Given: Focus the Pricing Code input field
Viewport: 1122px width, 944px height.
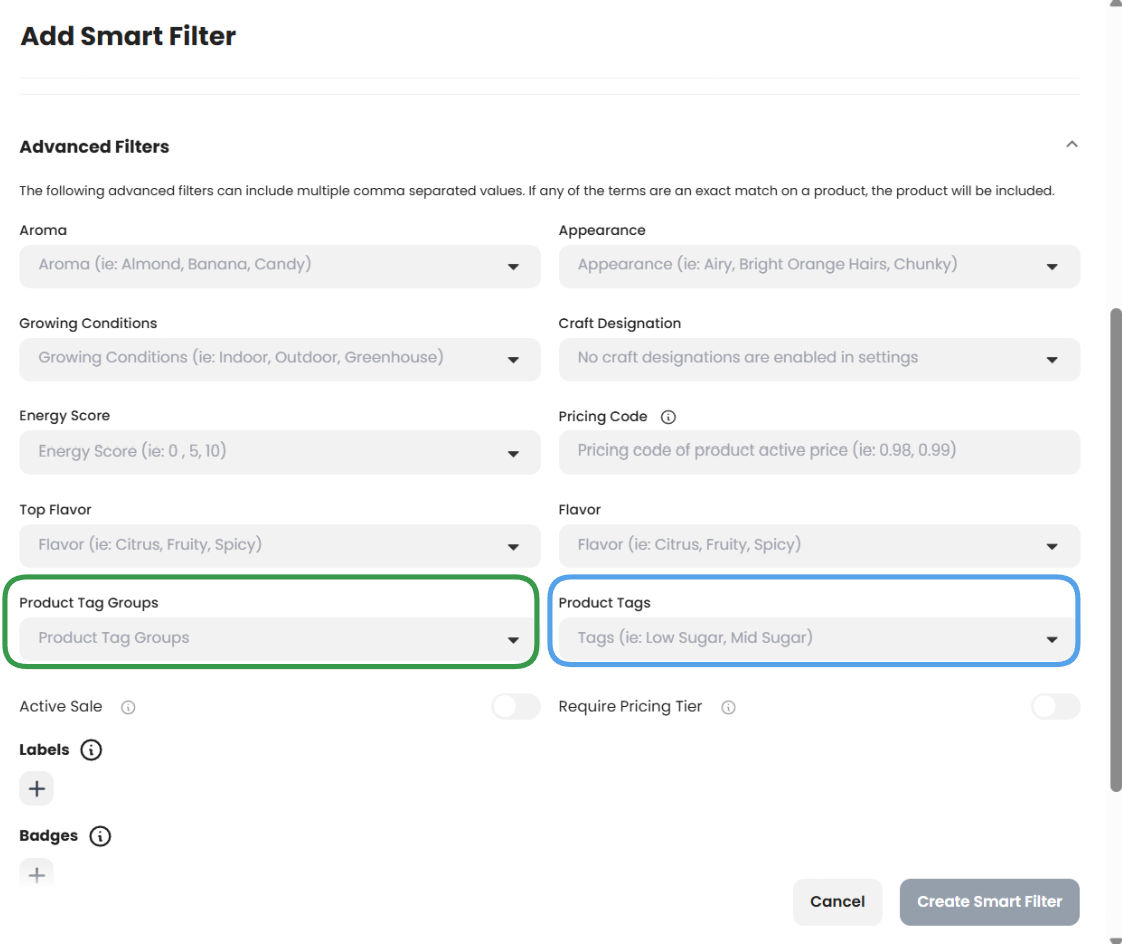Looking at the screenshot, I should click(x=818, y=451).
